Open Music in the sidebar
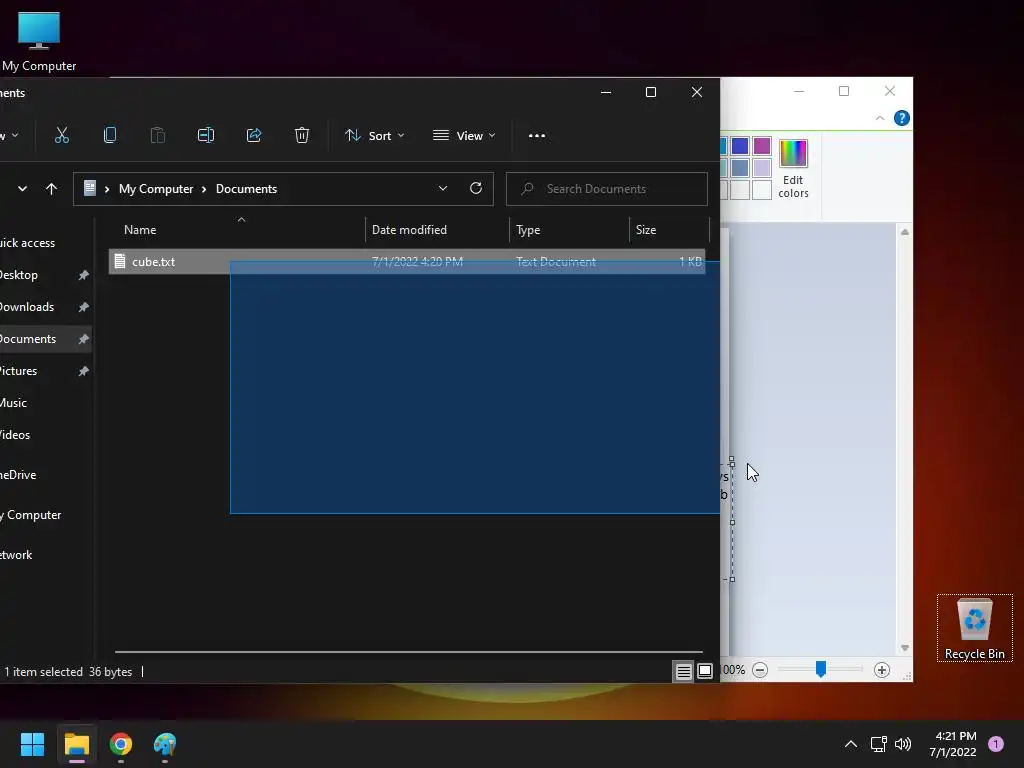The image size is (1024, 768). (x=13, y=403)
